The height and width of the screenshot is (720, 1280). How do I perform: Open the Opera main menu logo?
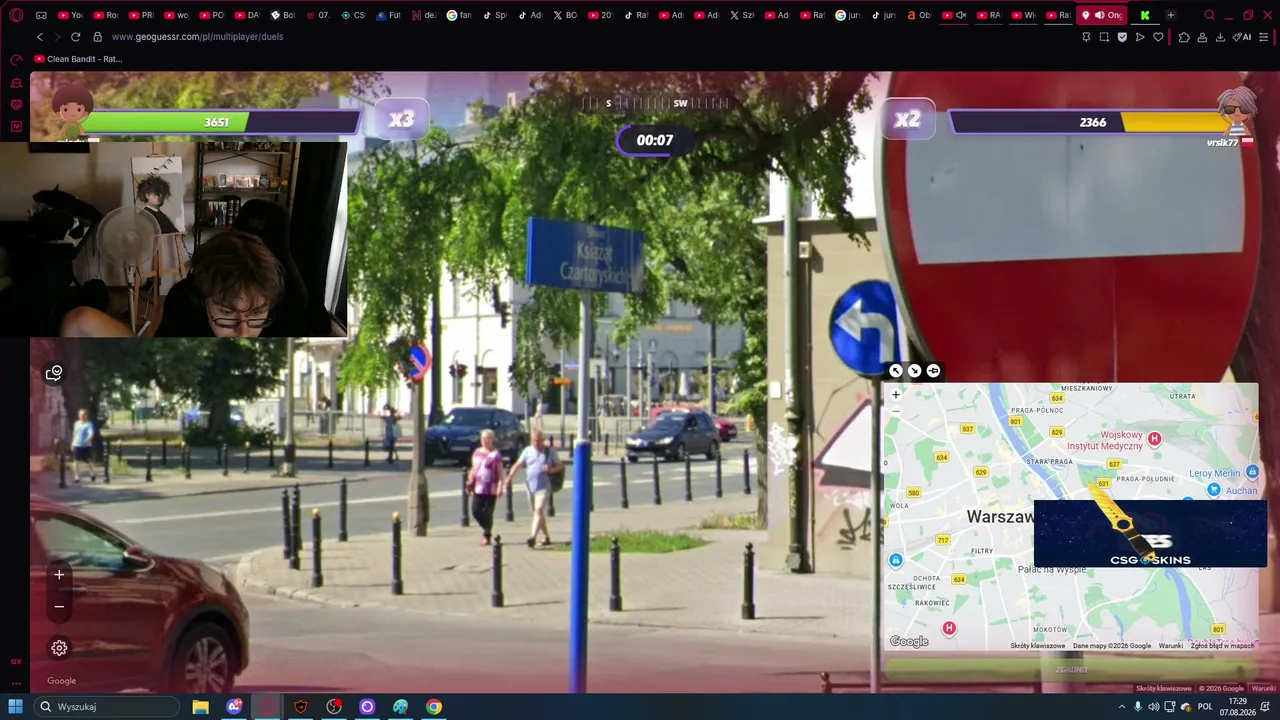tap(16, 15)
